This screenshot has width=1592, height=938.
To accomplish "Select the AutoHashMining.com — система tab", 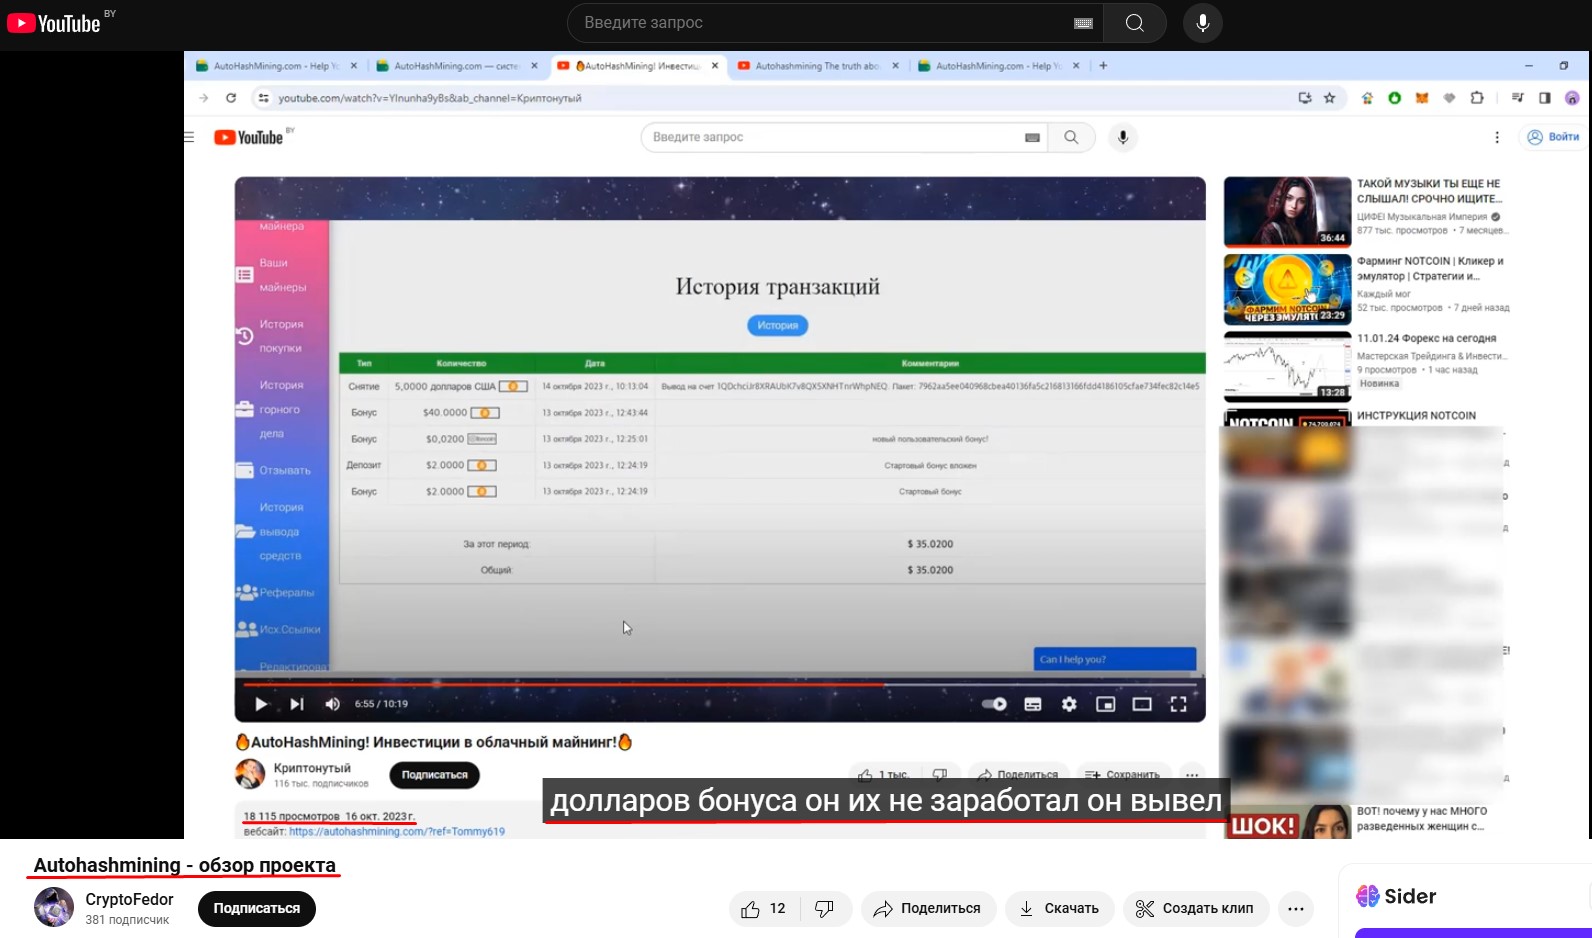I will coord(456,66).
